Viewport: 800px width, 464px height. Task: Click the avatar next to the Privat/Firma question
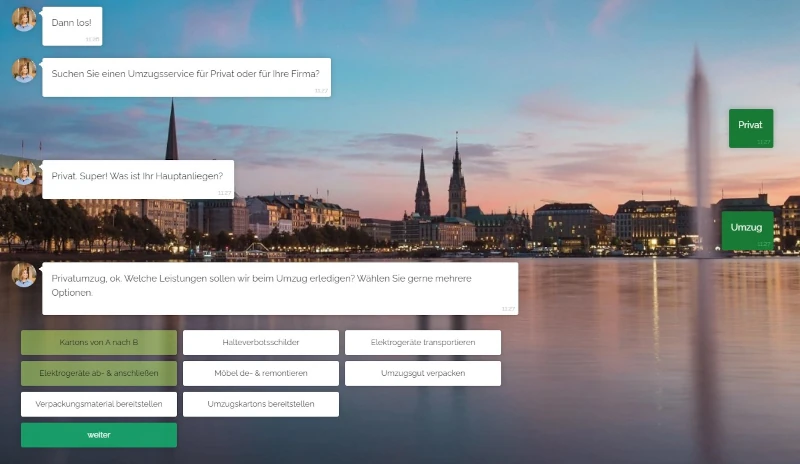coord(24,70)
